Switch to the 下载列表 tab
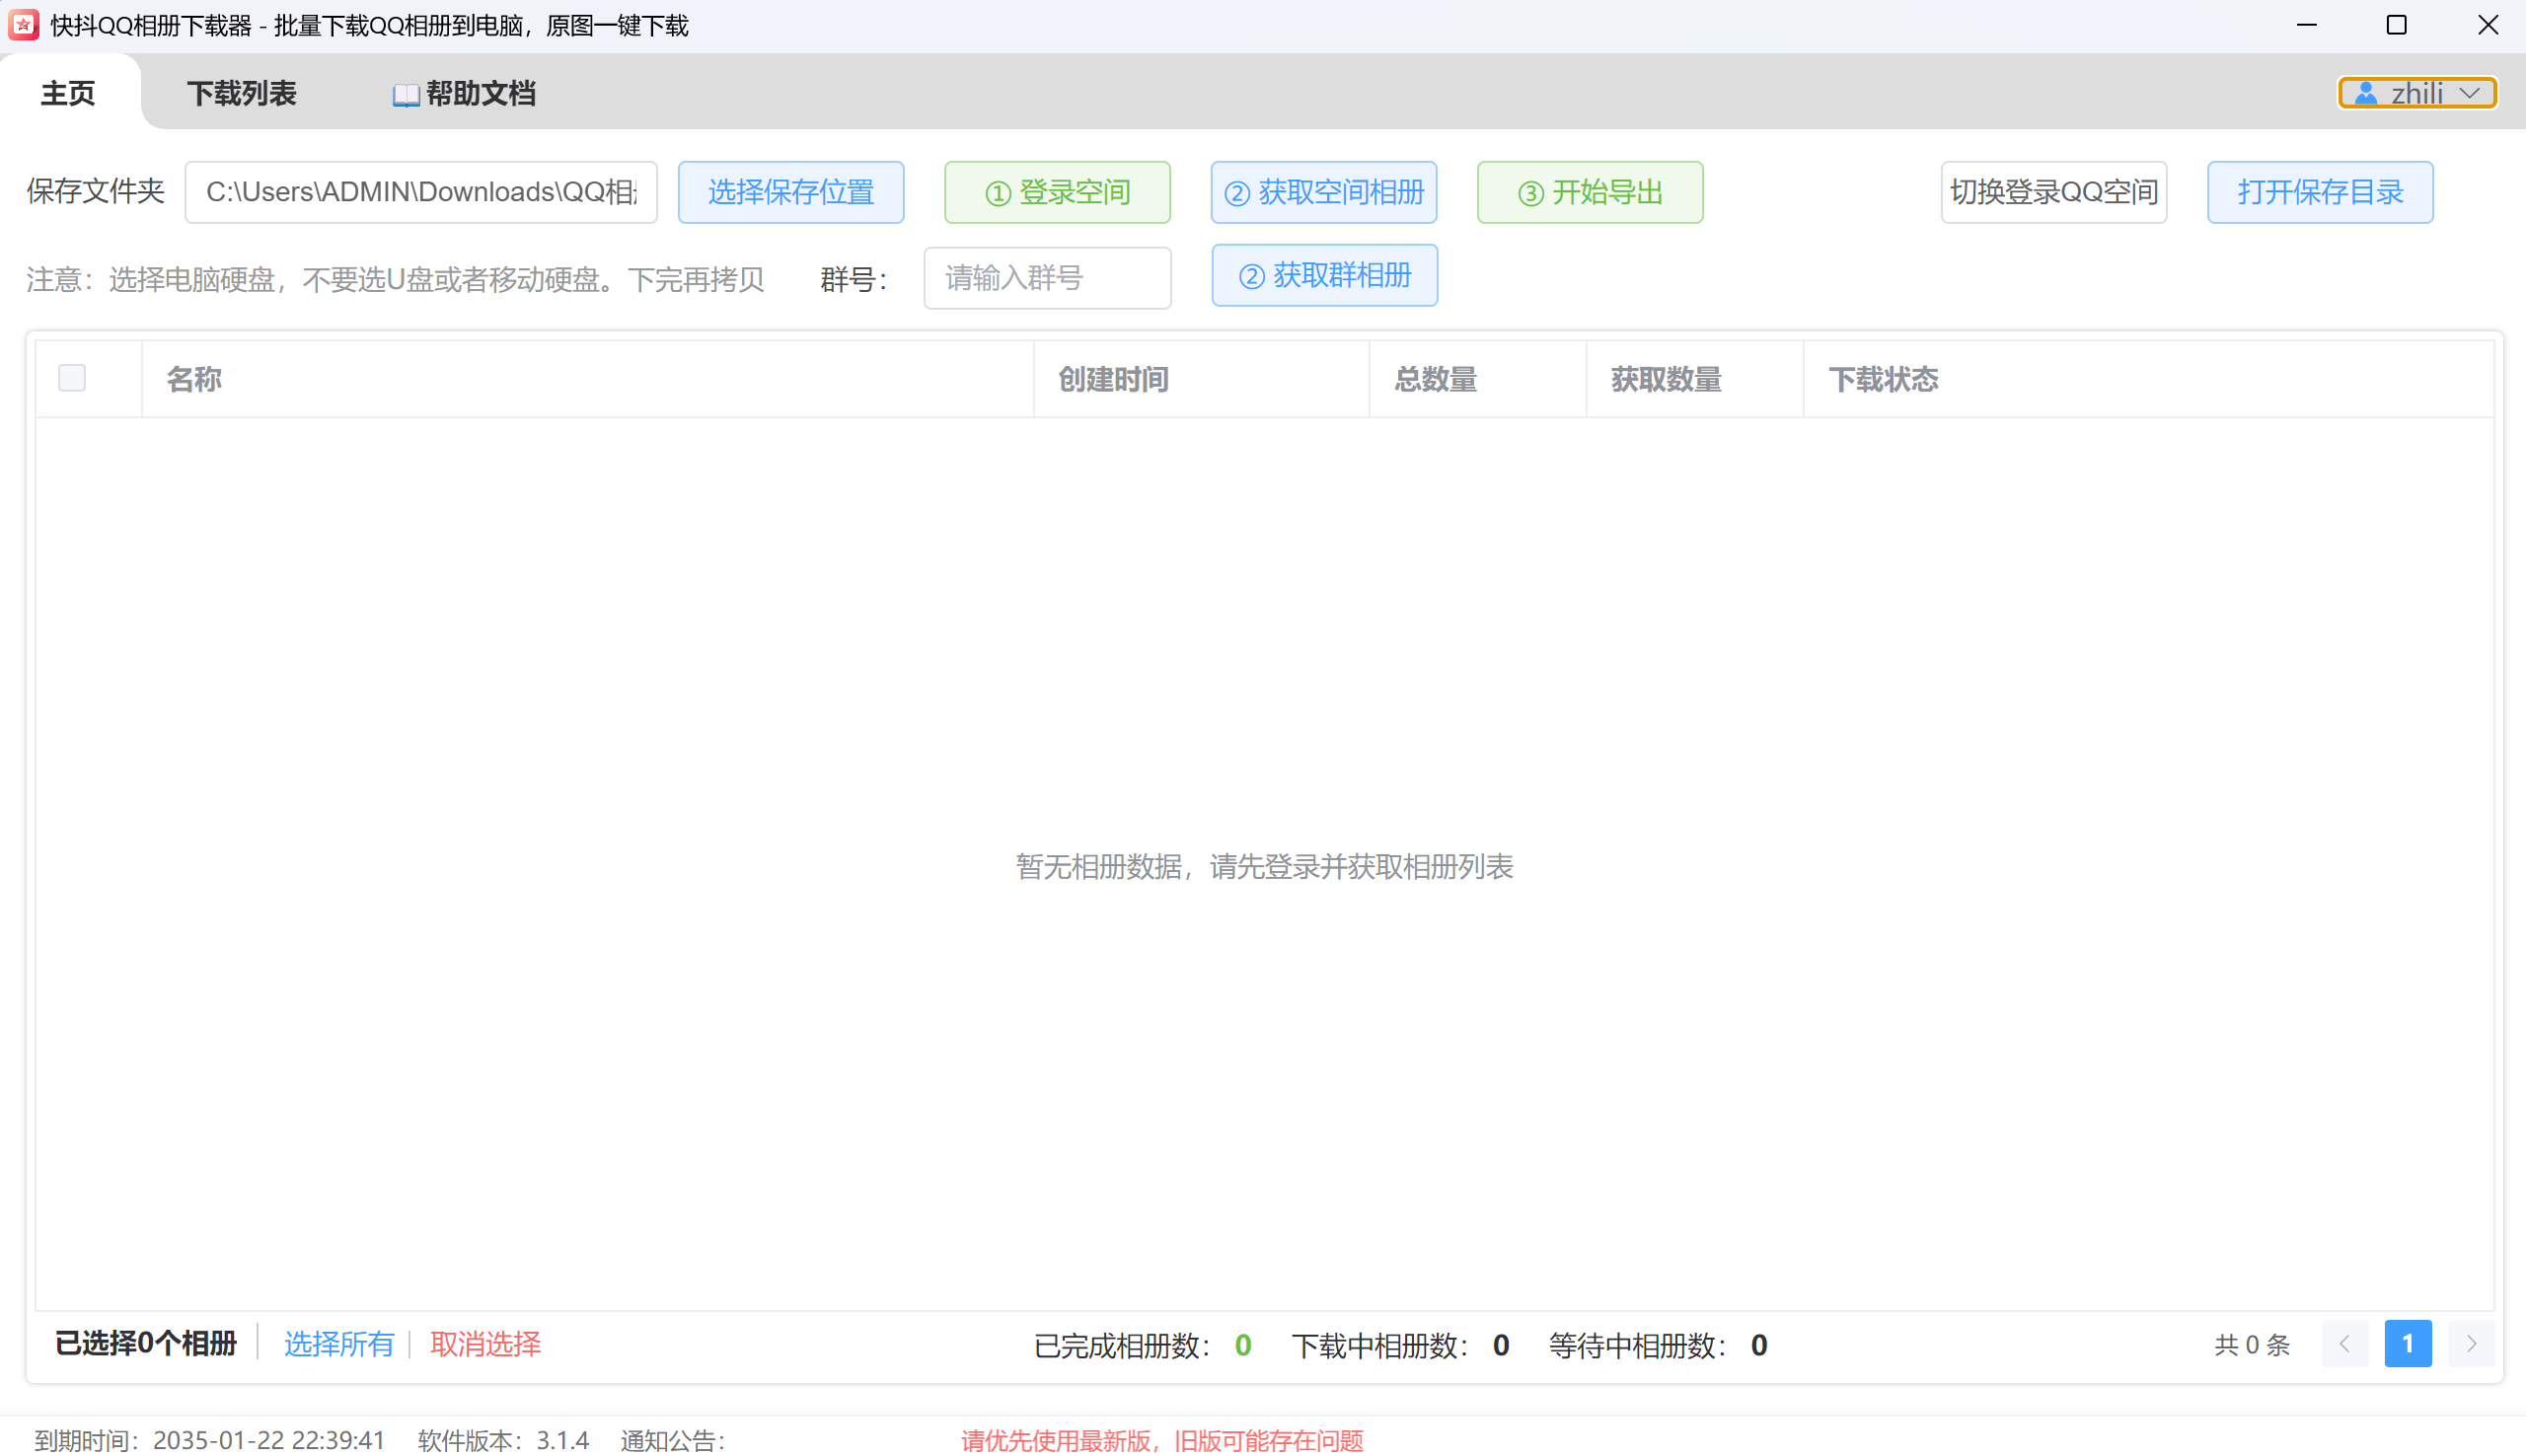The image size is (2526, 1456). pyautogui.click(x=242, y=94)
